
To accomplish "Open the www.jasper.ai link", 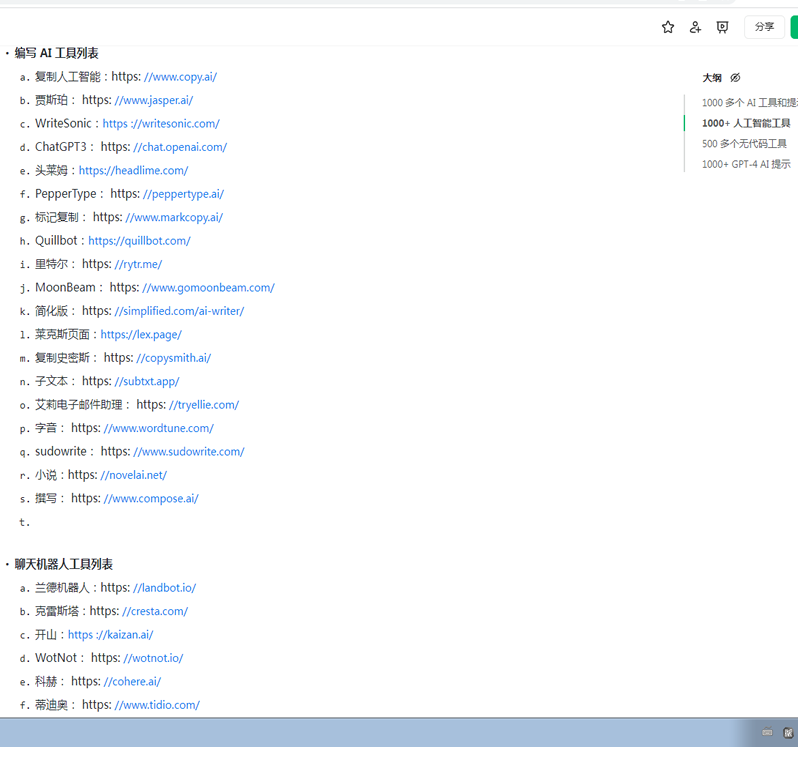I will coord(154,100).
